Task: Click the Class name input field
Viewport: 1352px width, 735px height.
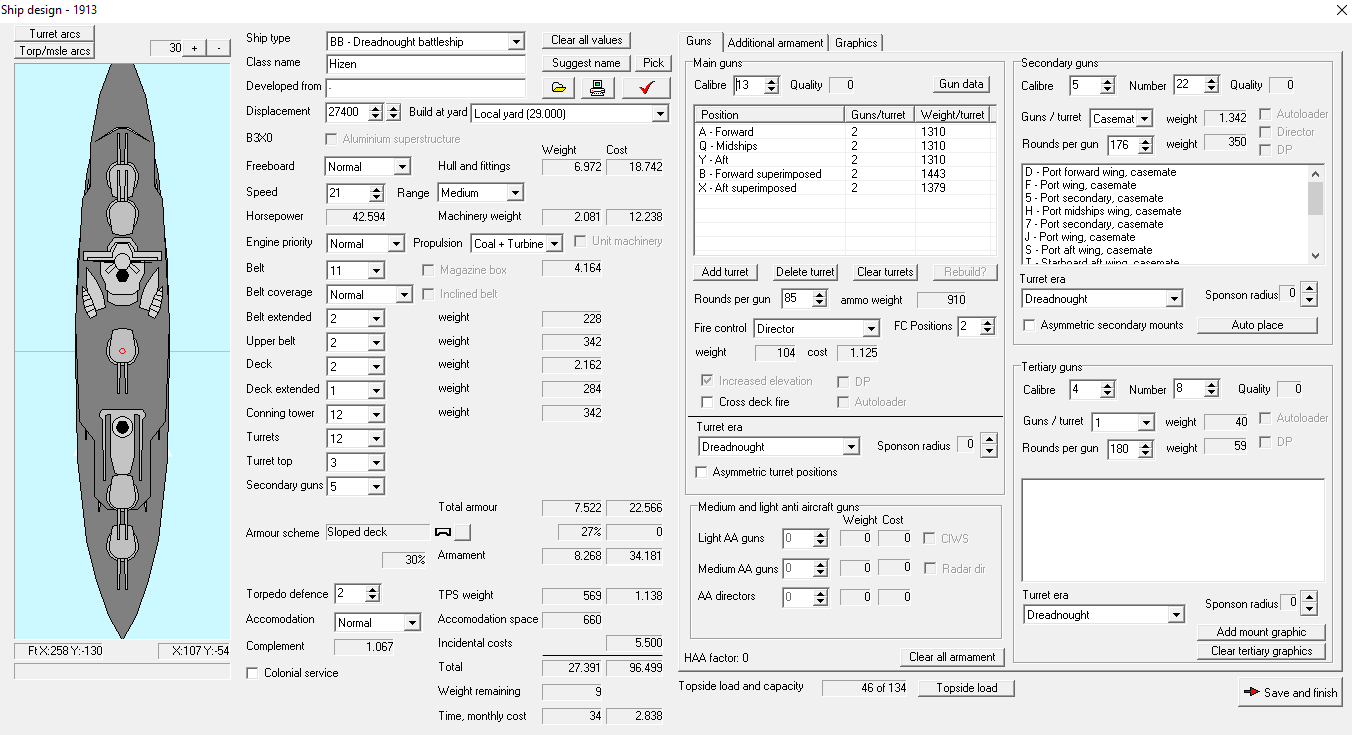Action: pyautogui.click(x=425, y=63)
